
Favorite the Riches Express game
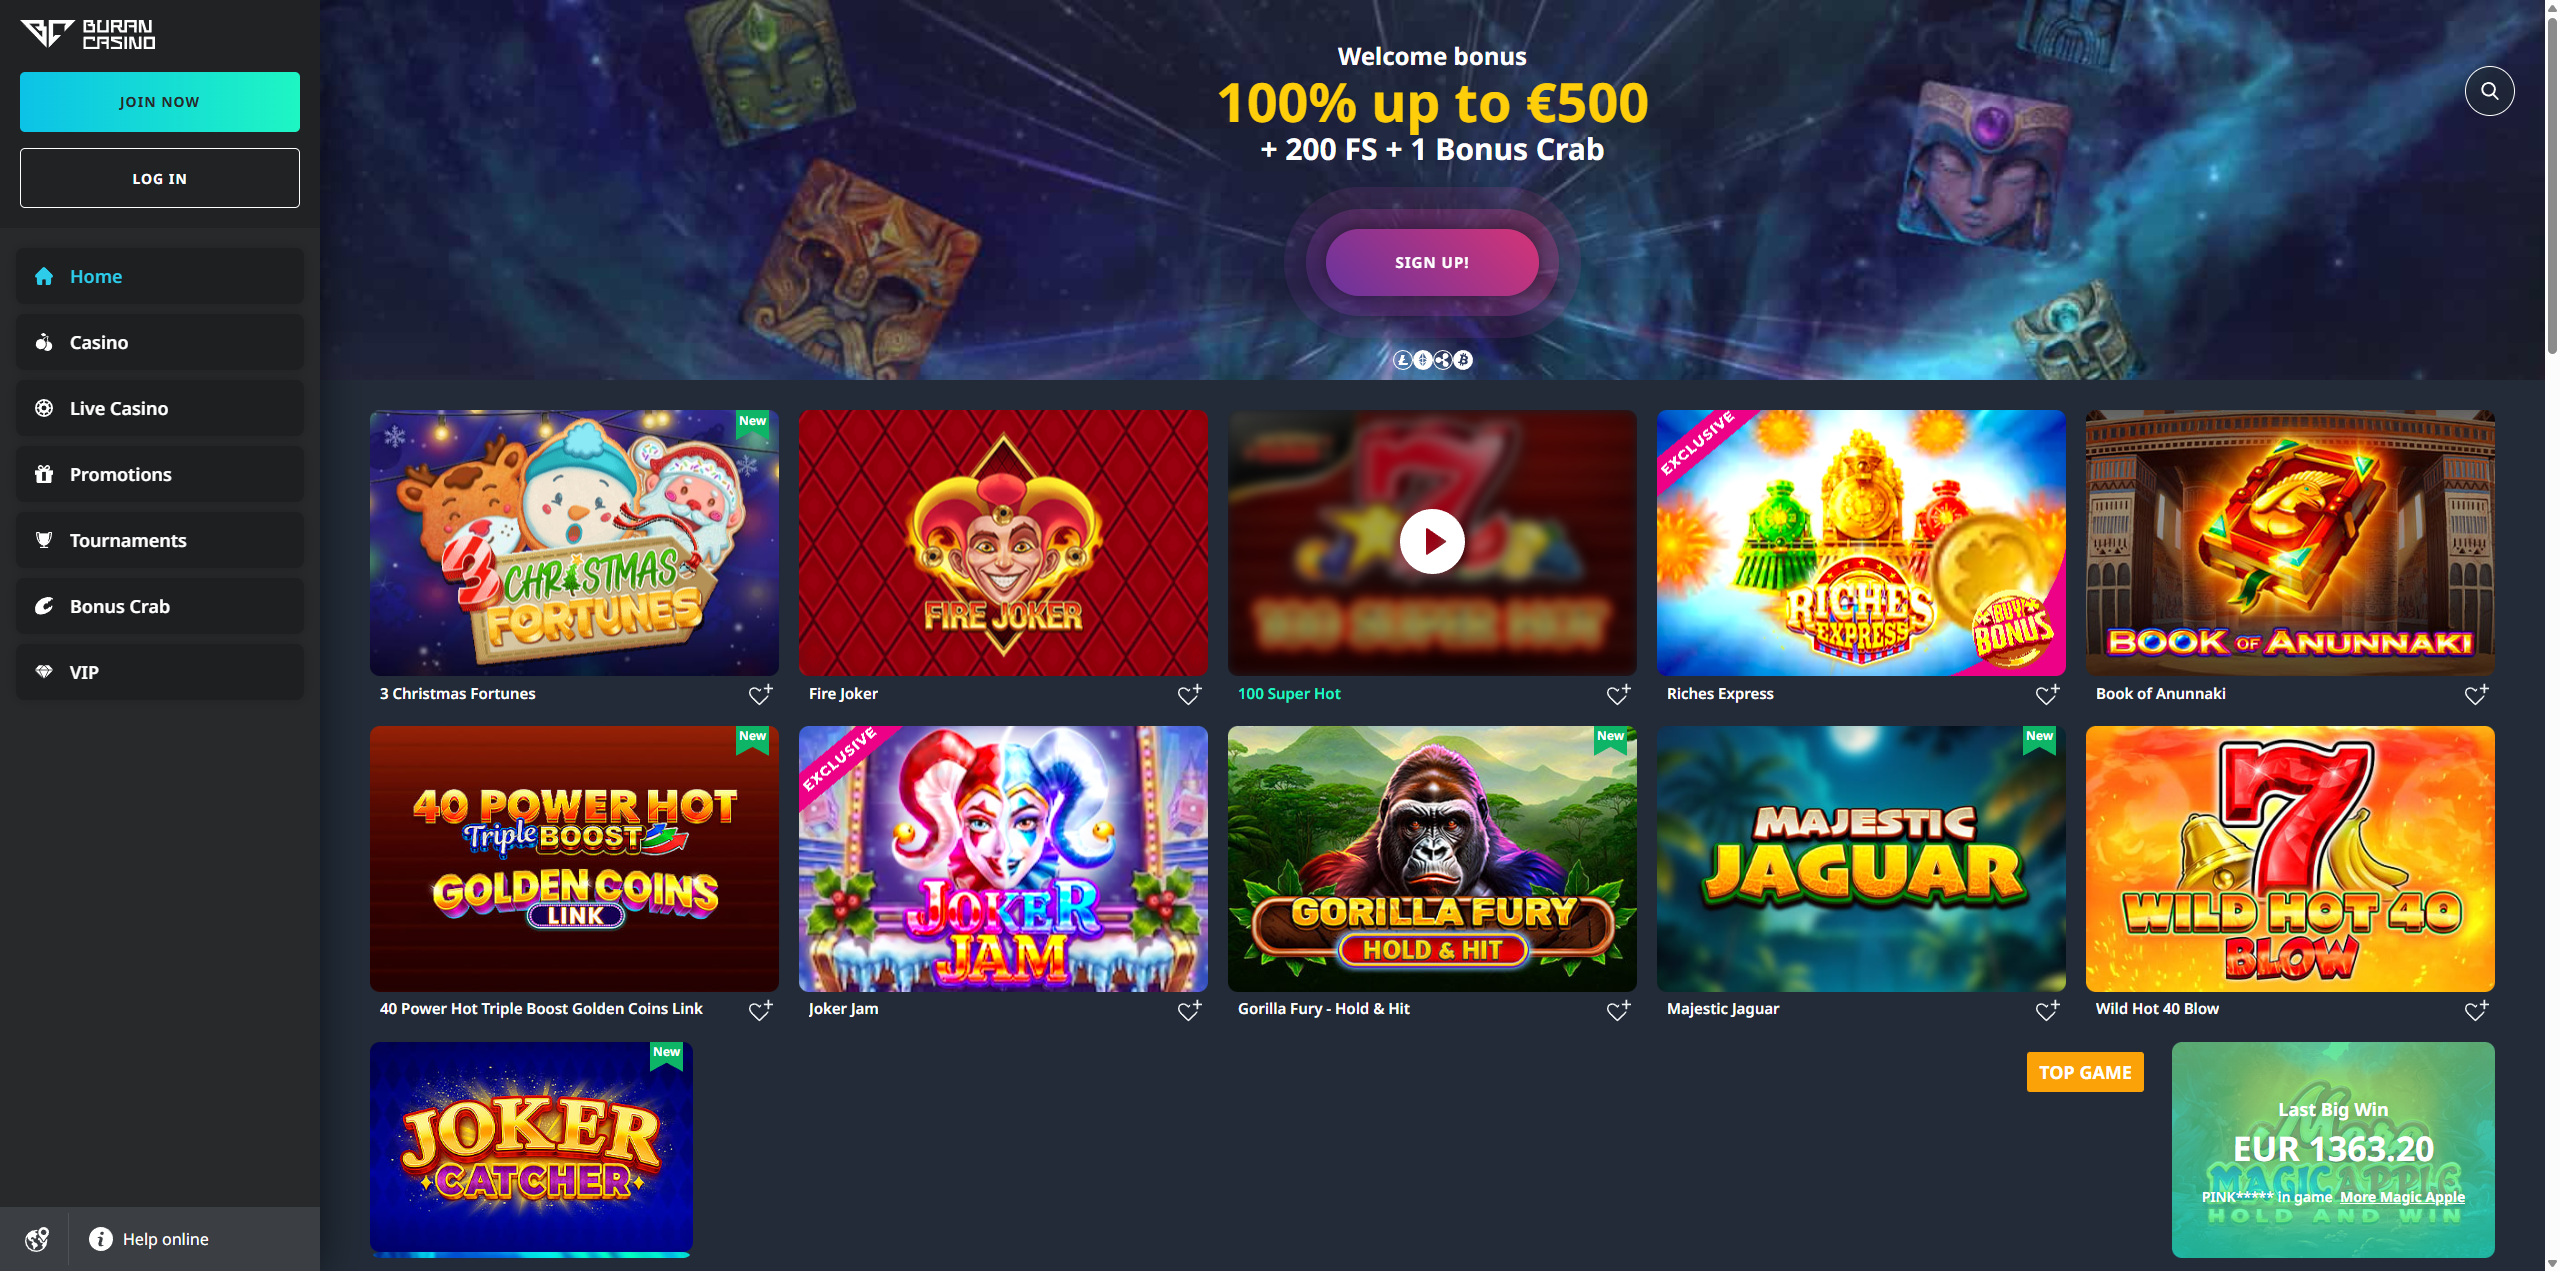(2047, 694)
